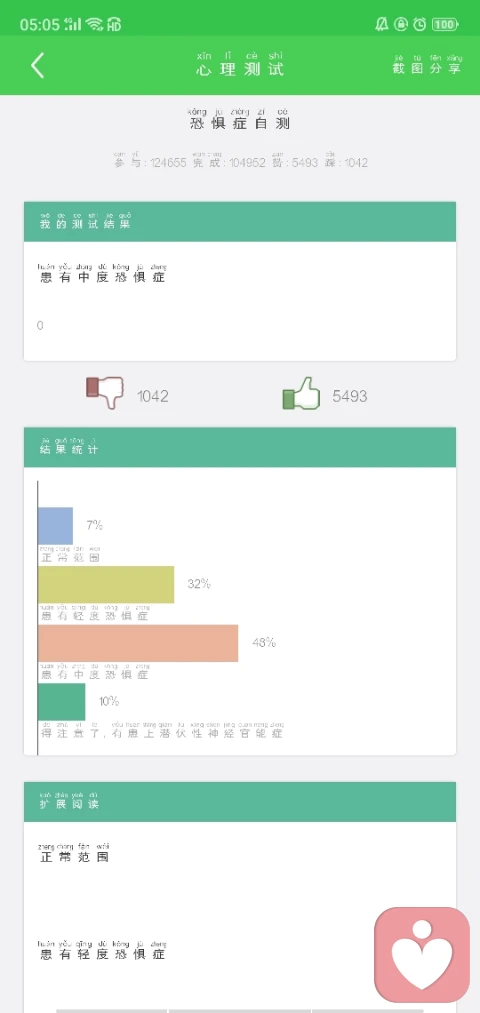Tap the rotation lock status icon
This screenshot has width=480, height=1013.
click(401, 25)
